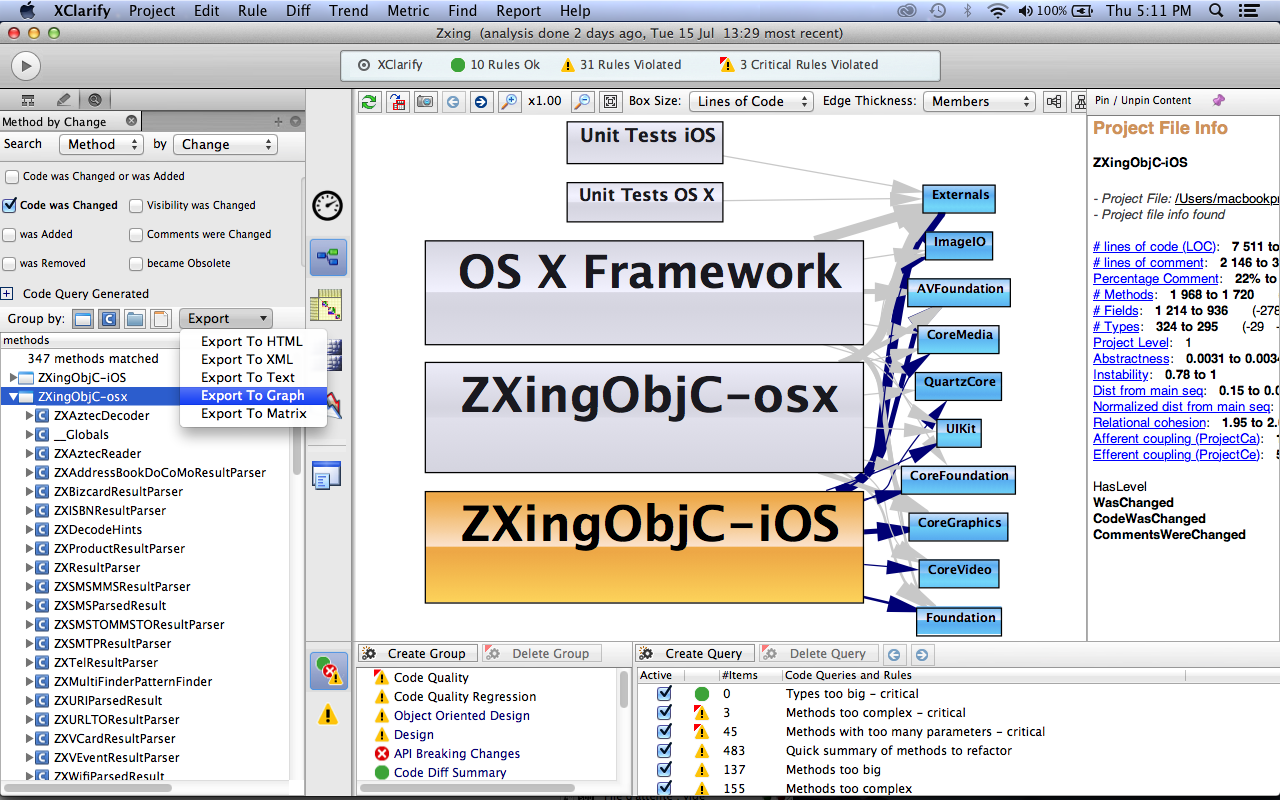Image resolution: width=1280 pixels, height=800 pixels.
Task: Open the window panel icon in sidebar
Action: (x=328, y=475)
